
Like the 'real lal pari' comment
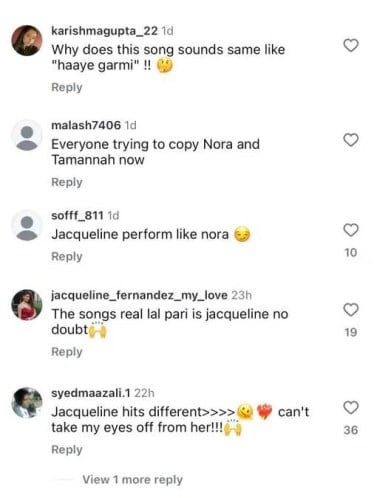pos(351,310)
